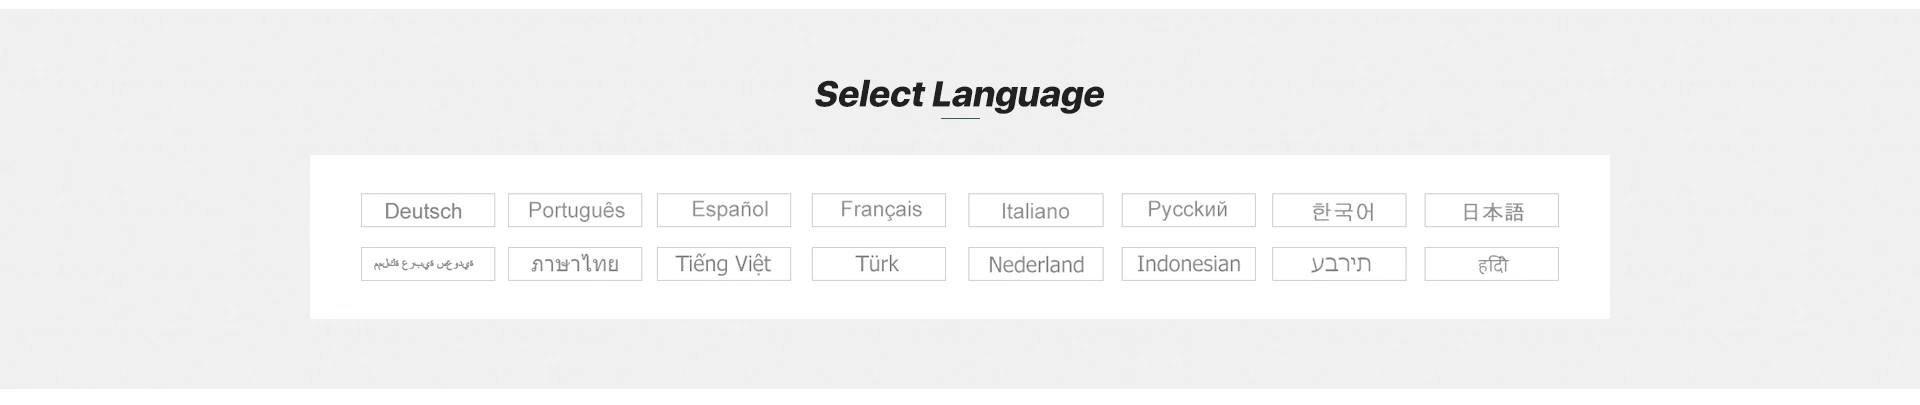1920x405 pixels.
Task: Open the Russian language version
Action: pyautogui.click(x=1188, y=210)
